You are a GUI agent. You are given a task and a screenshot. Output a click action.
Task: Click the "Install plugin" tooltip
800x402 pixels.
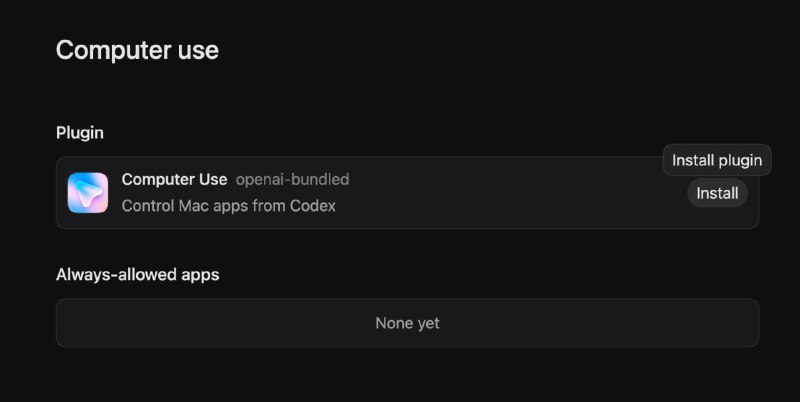pos(716,160)
